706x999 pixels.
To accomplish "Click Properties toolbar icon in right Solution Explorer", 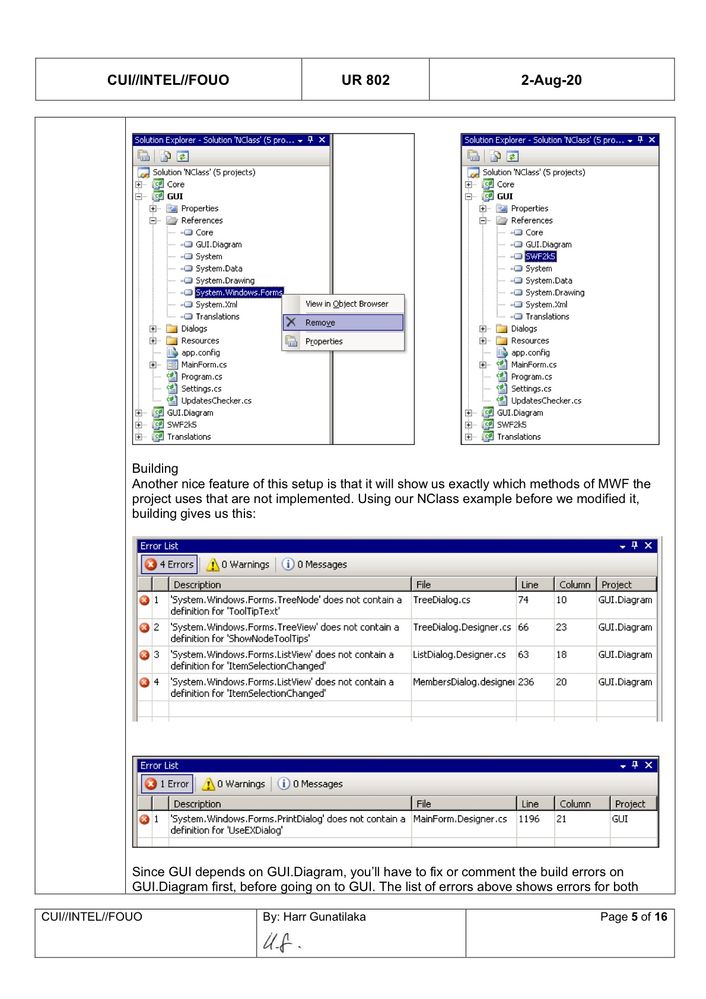I will (473, 155).
